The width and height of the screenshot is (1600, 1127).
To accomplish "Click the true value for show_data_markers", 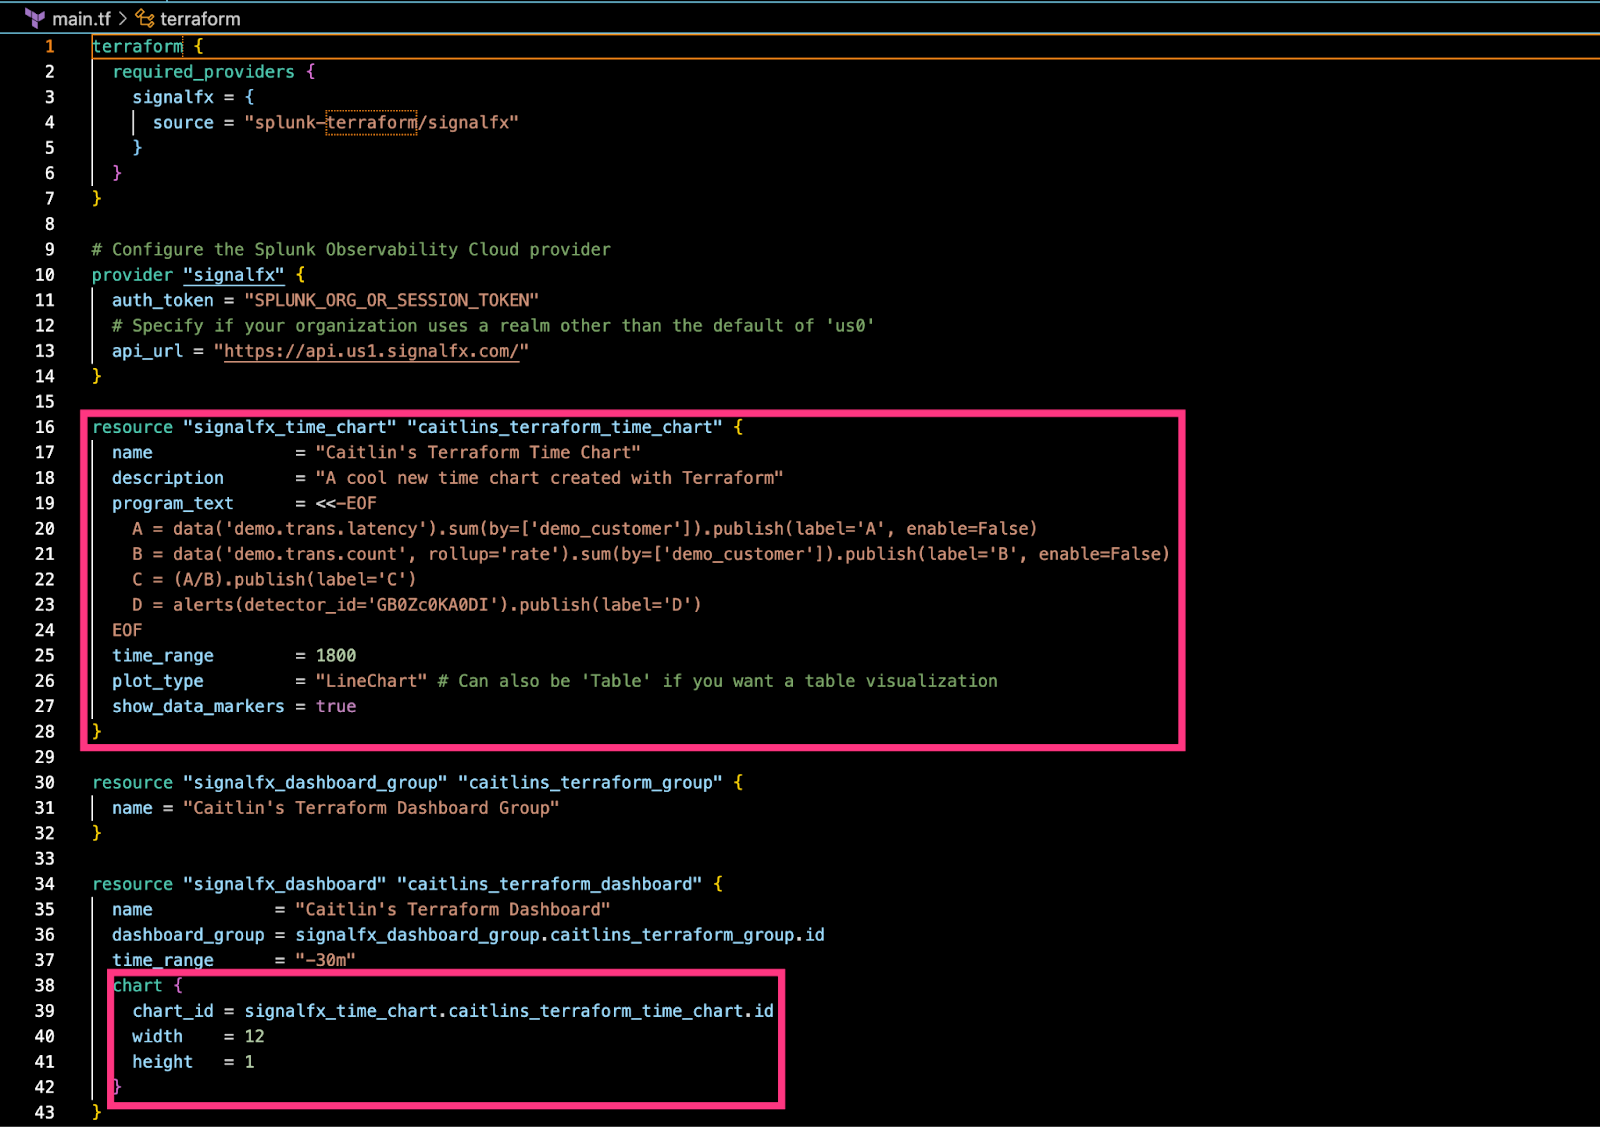I will (335, 706).
